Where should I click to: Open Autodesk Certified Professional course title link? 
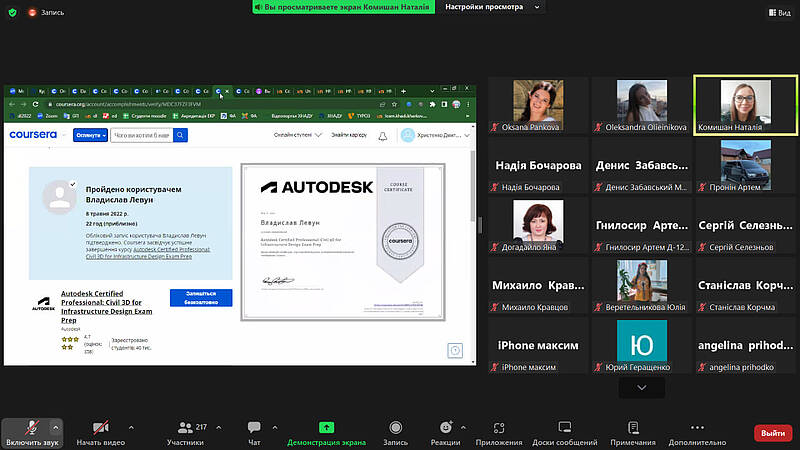[x=107, y=307]
